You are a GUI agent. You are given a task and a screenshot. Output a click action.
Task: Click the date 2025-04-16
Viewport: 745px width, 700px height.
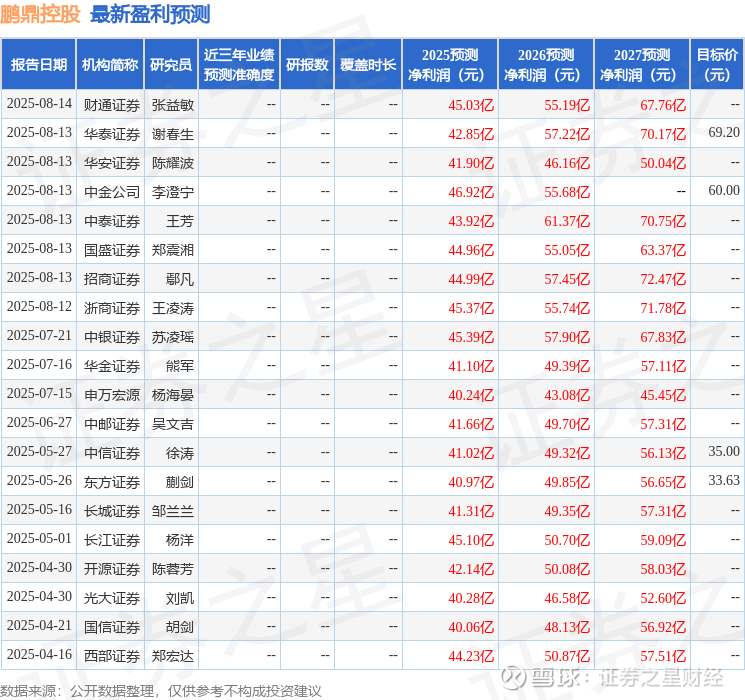39,654
